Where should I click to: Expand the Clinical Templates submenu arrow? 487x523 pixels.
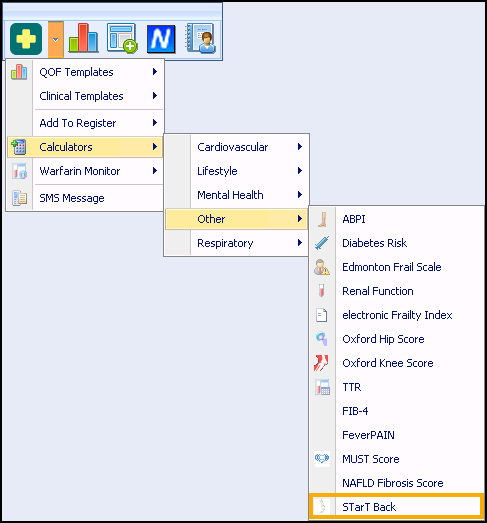point(155,96)
